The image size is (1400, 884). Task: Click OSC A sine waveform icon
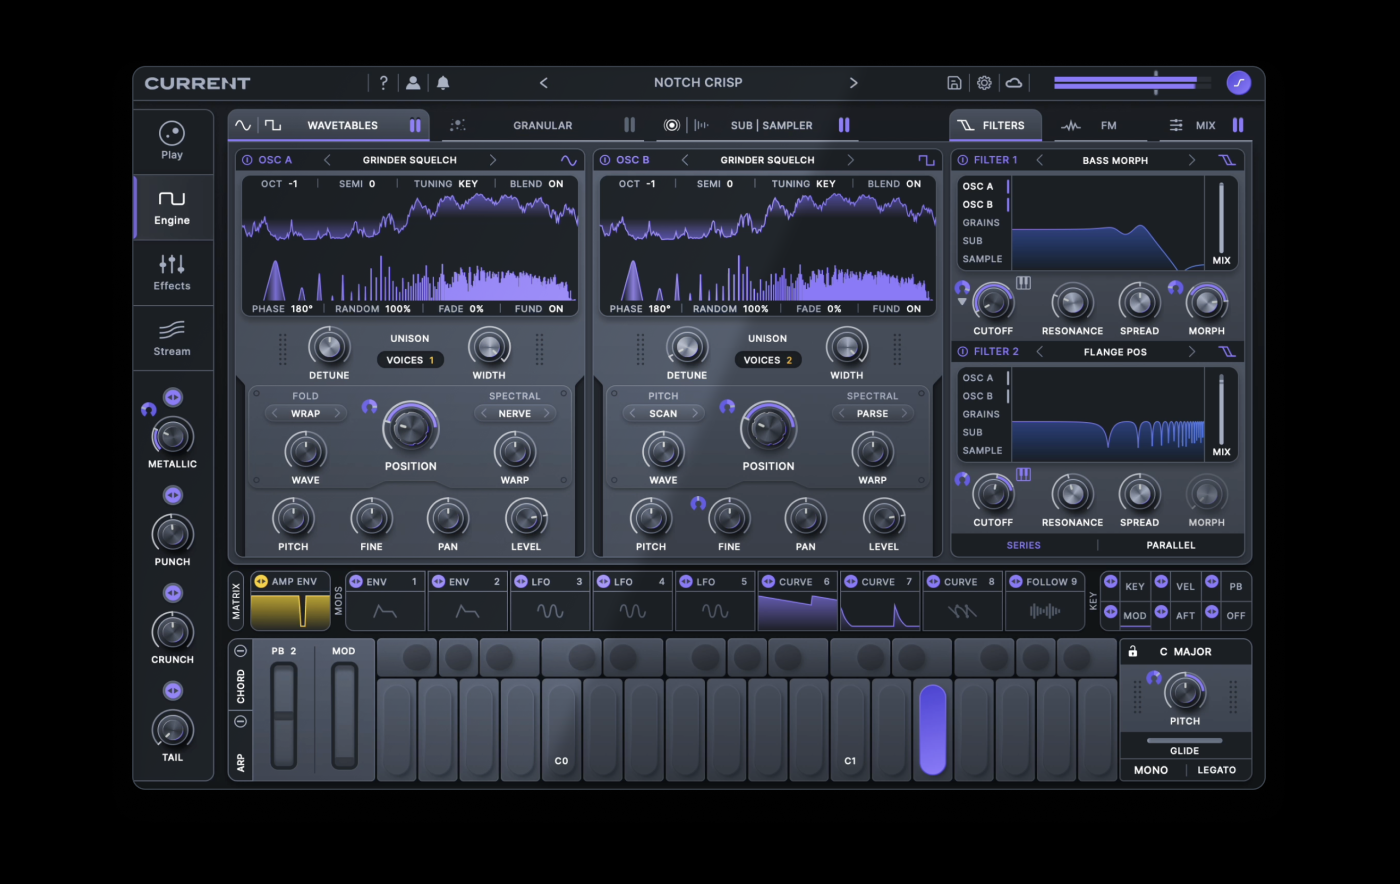tap(569, 160)
